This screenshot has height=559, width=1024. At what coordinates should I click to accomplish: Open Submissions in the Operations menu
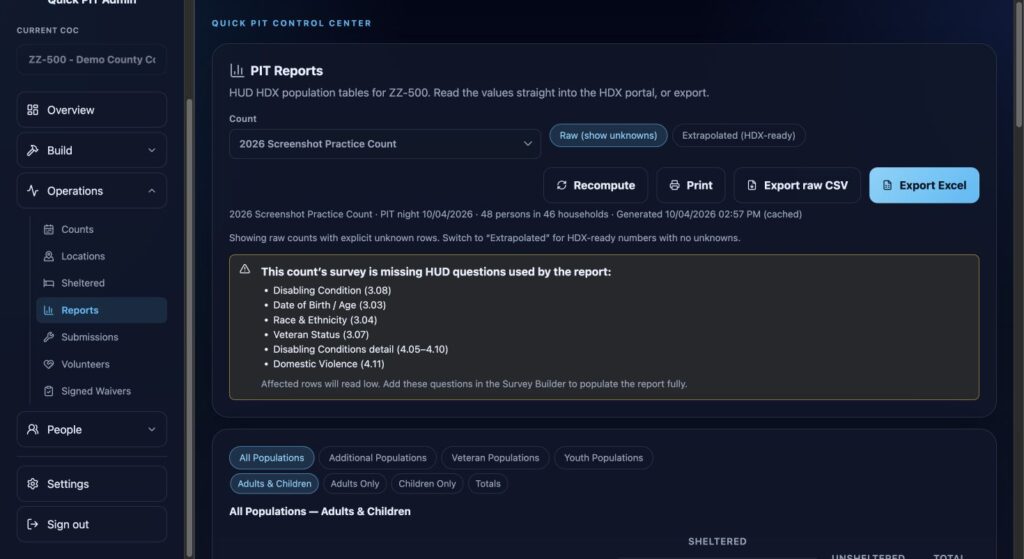pos(101,337)
